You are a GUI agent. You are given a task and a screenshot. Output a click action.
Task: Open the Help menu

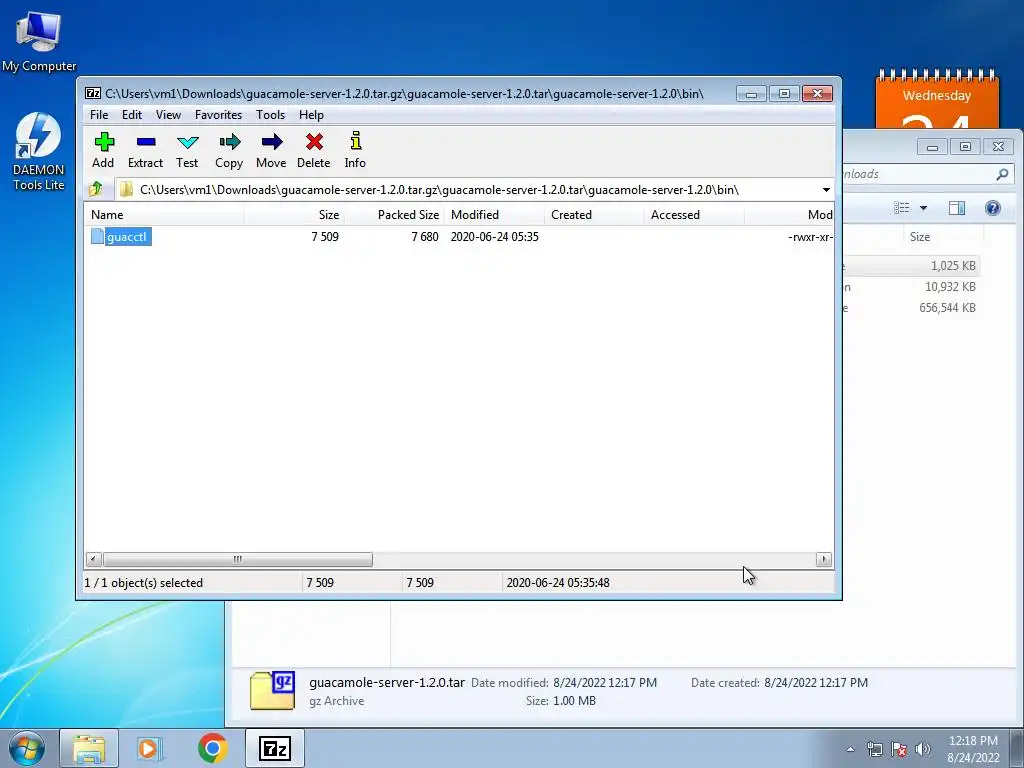(312, 115)
